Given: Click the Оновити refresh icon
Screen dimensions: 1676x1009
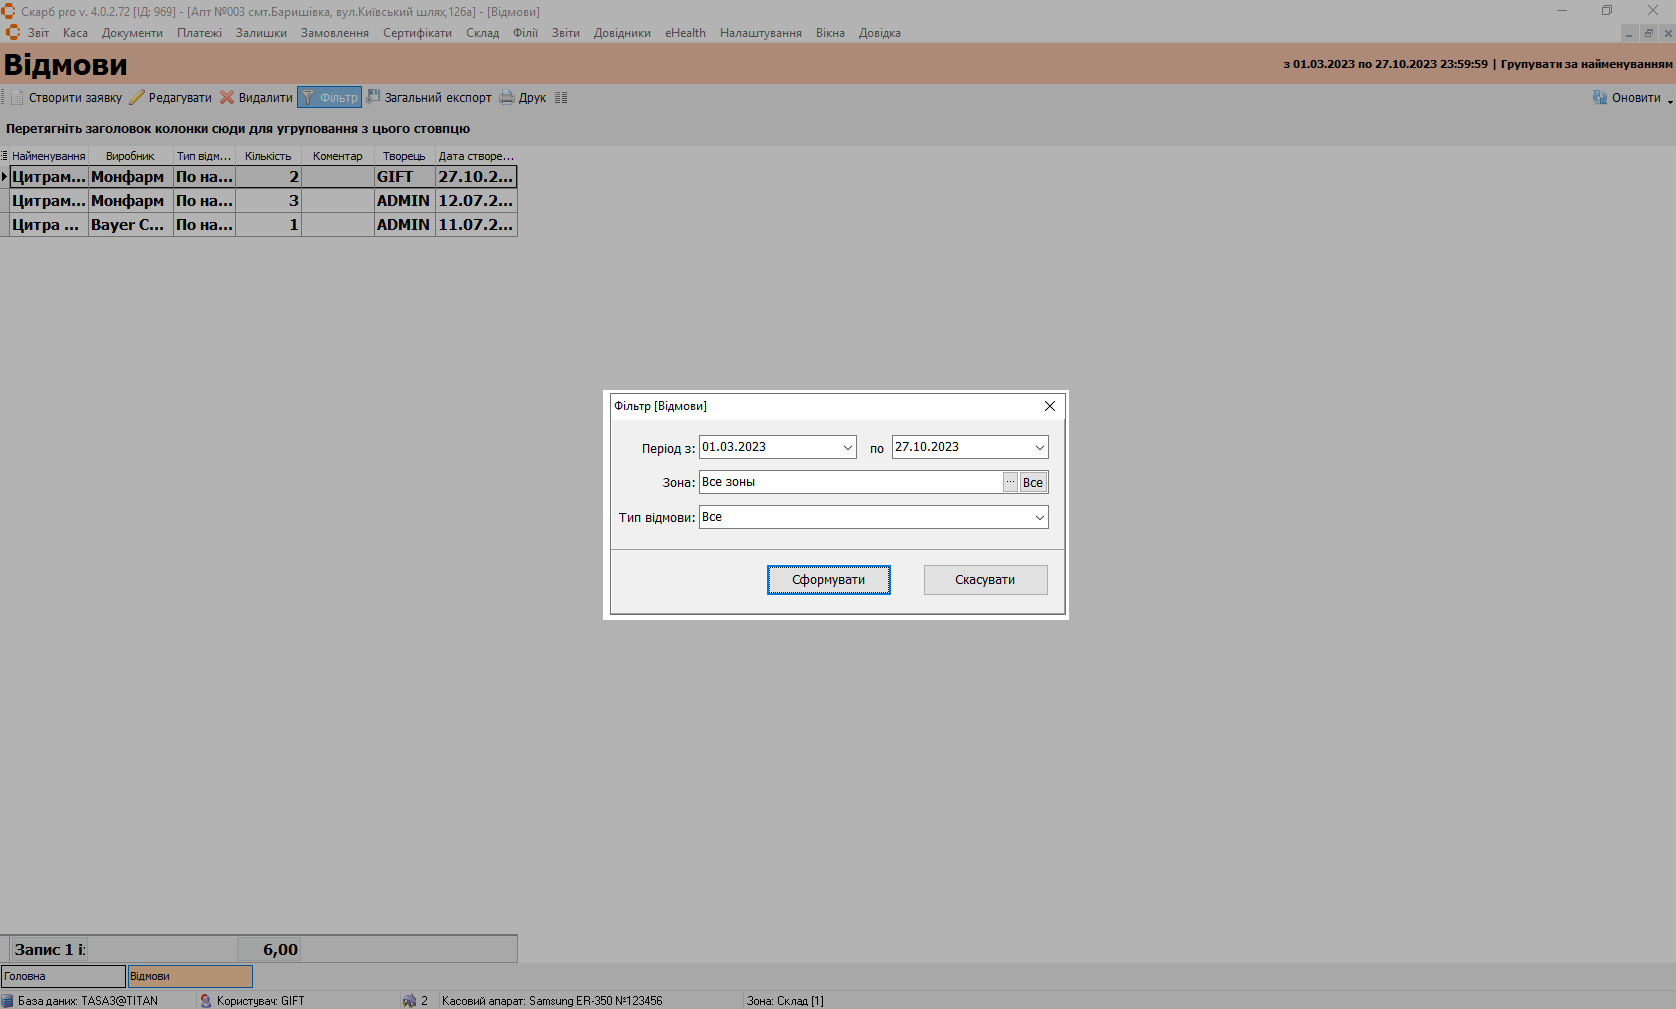Looking at the screenshot, I should [x=1600, y=98].
